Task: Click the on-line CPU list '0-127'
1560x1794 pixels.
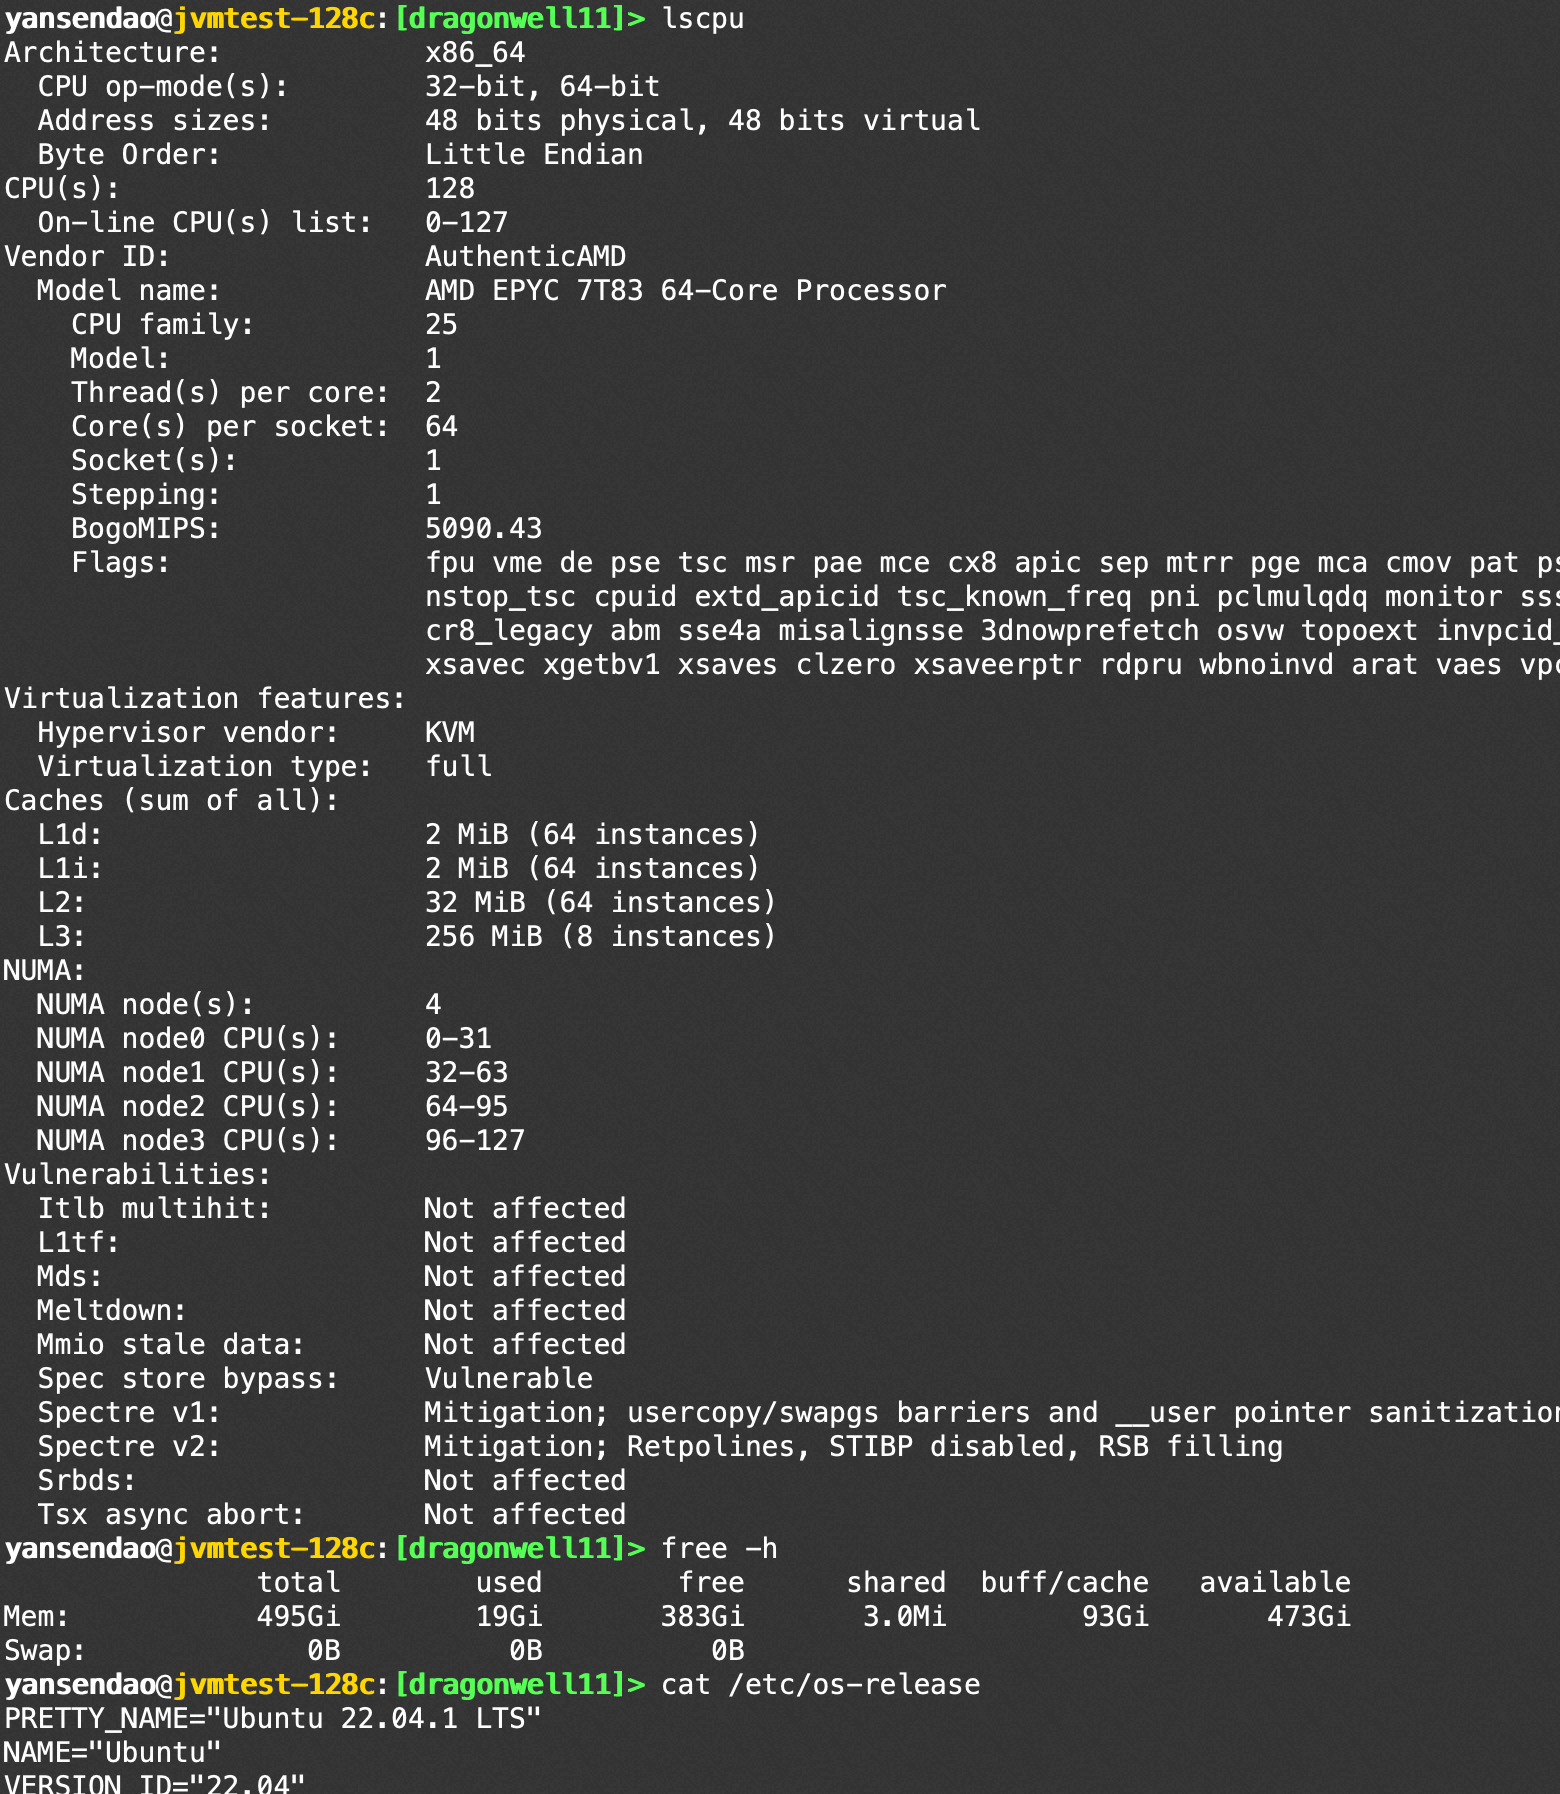Action: 467,223
